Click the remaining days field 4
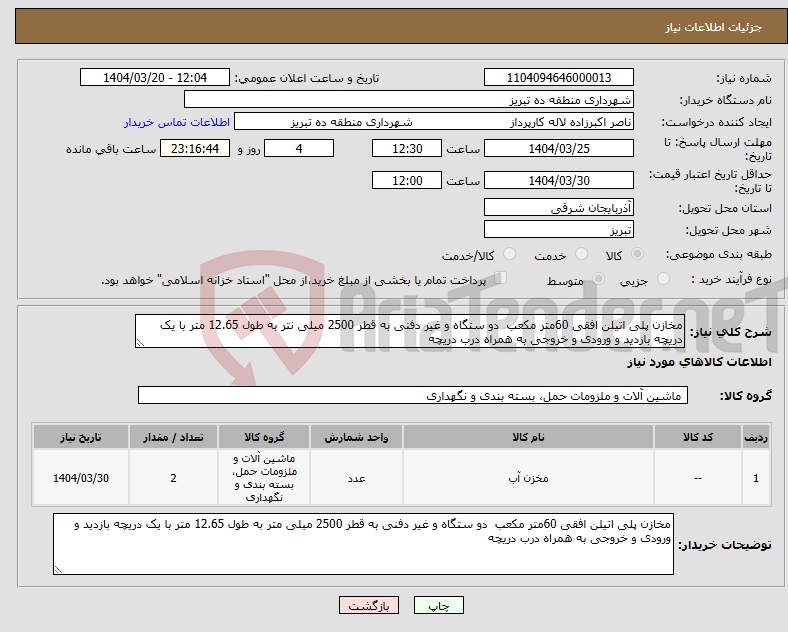Screen dimensions: 788x632 (299, 149)
